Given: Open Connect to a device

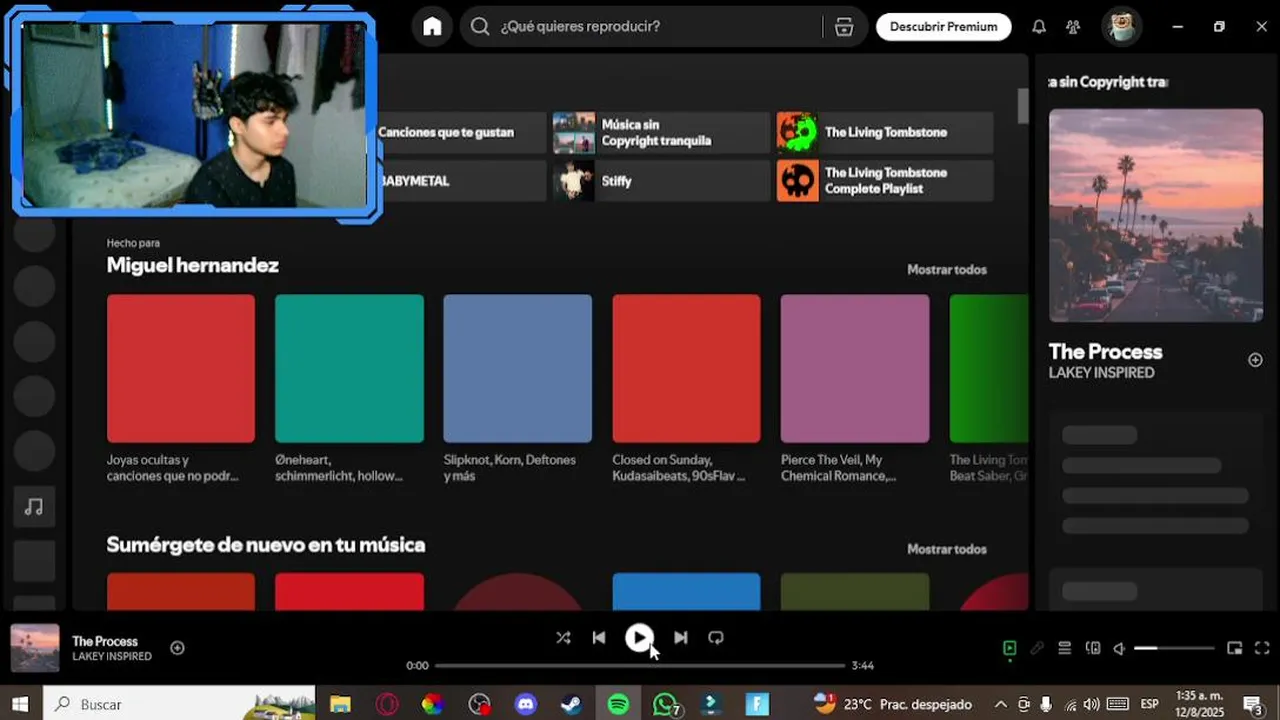Looking at the screenshot, I should tap(1093, 648).
